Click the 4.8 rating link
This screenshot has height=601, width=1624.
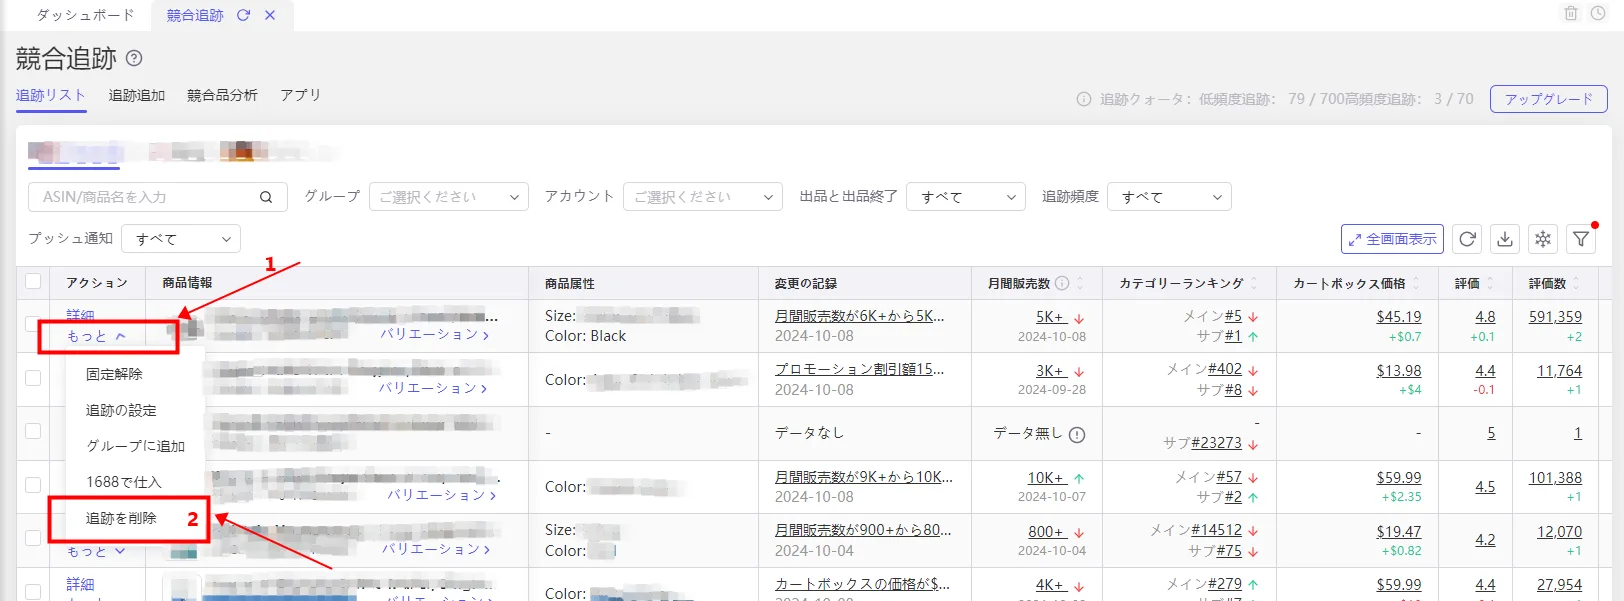[1485, 316]
